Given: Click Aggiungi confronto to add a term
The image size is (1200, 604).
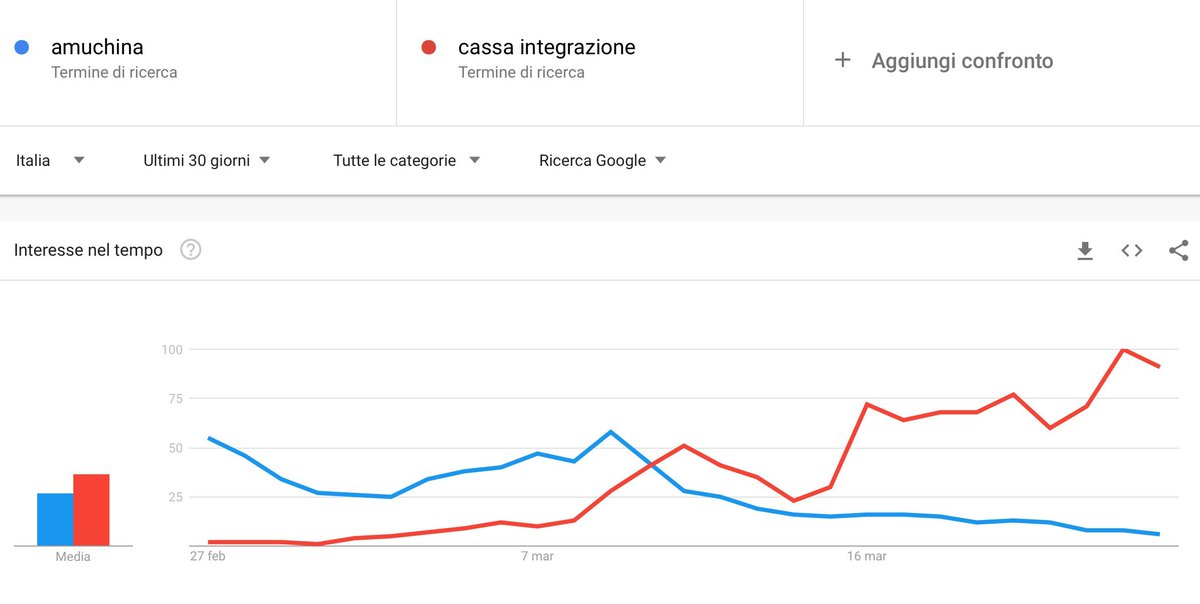Looking at the screenshot, I should click(962, 61).
